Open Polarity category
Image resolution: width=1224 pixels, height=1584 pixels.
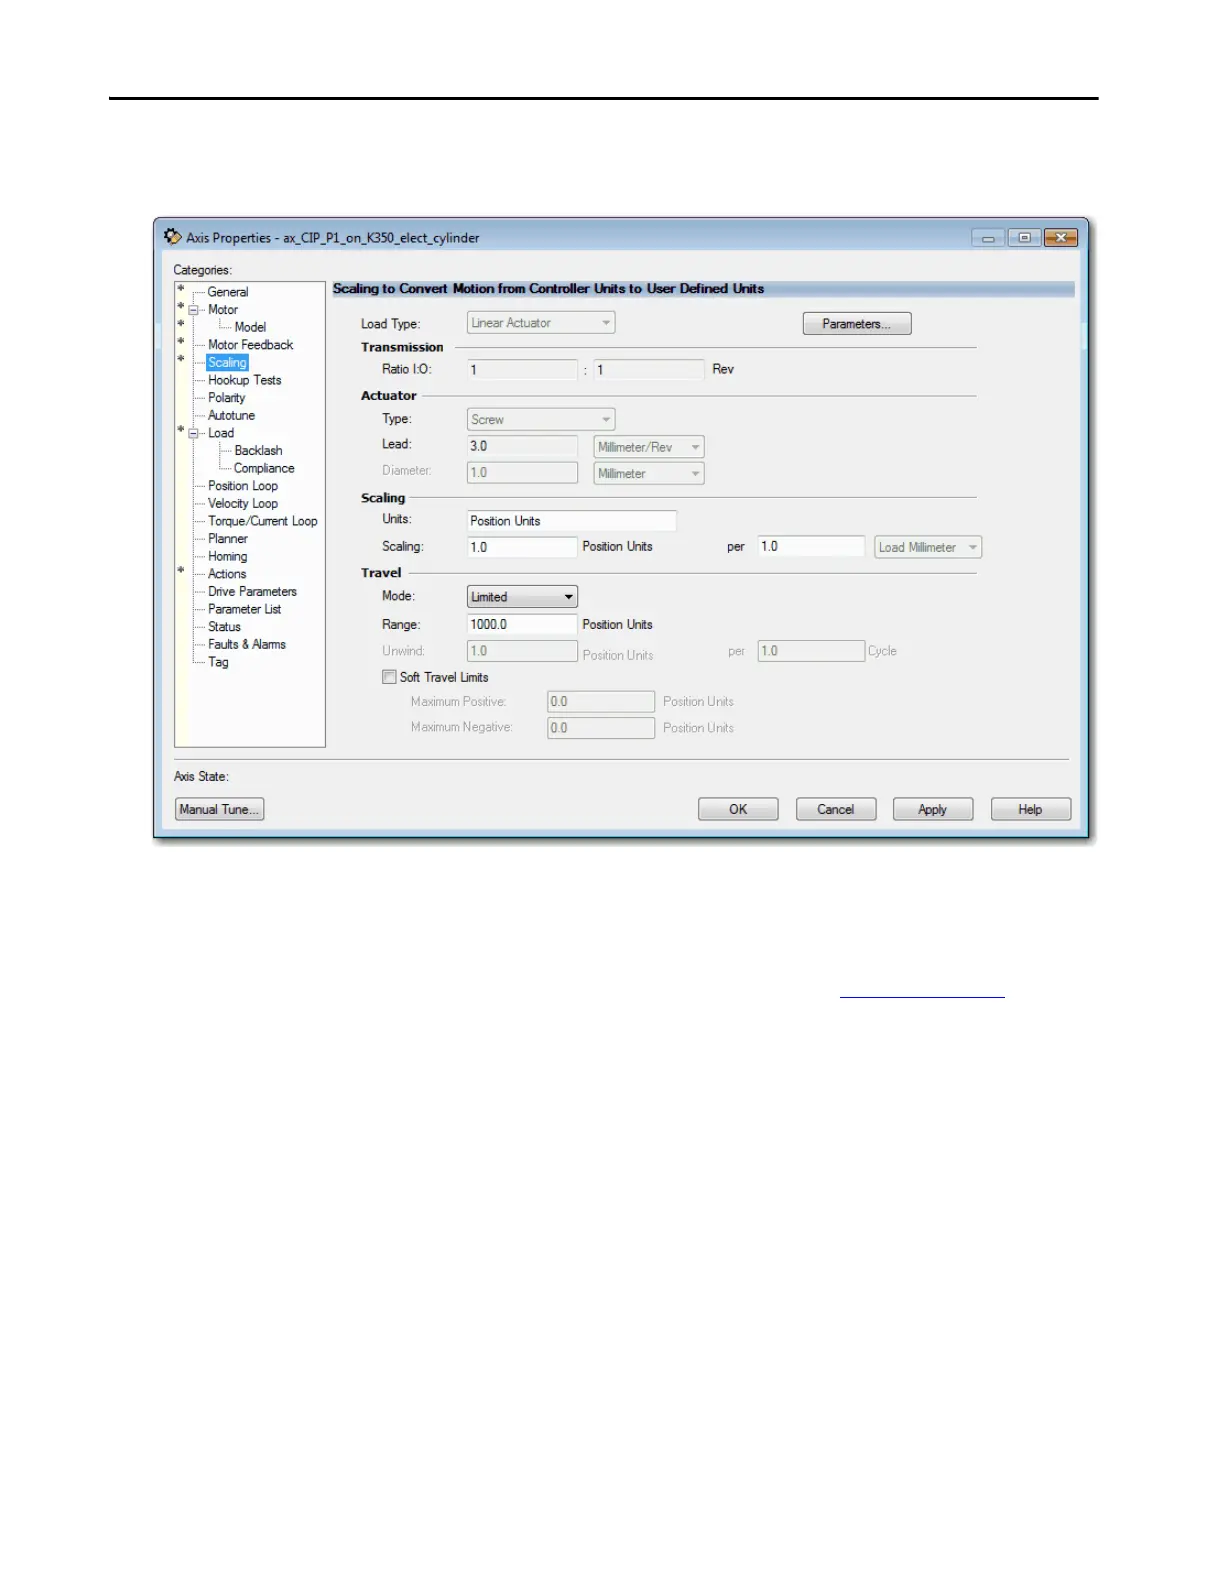click(227, 398)
